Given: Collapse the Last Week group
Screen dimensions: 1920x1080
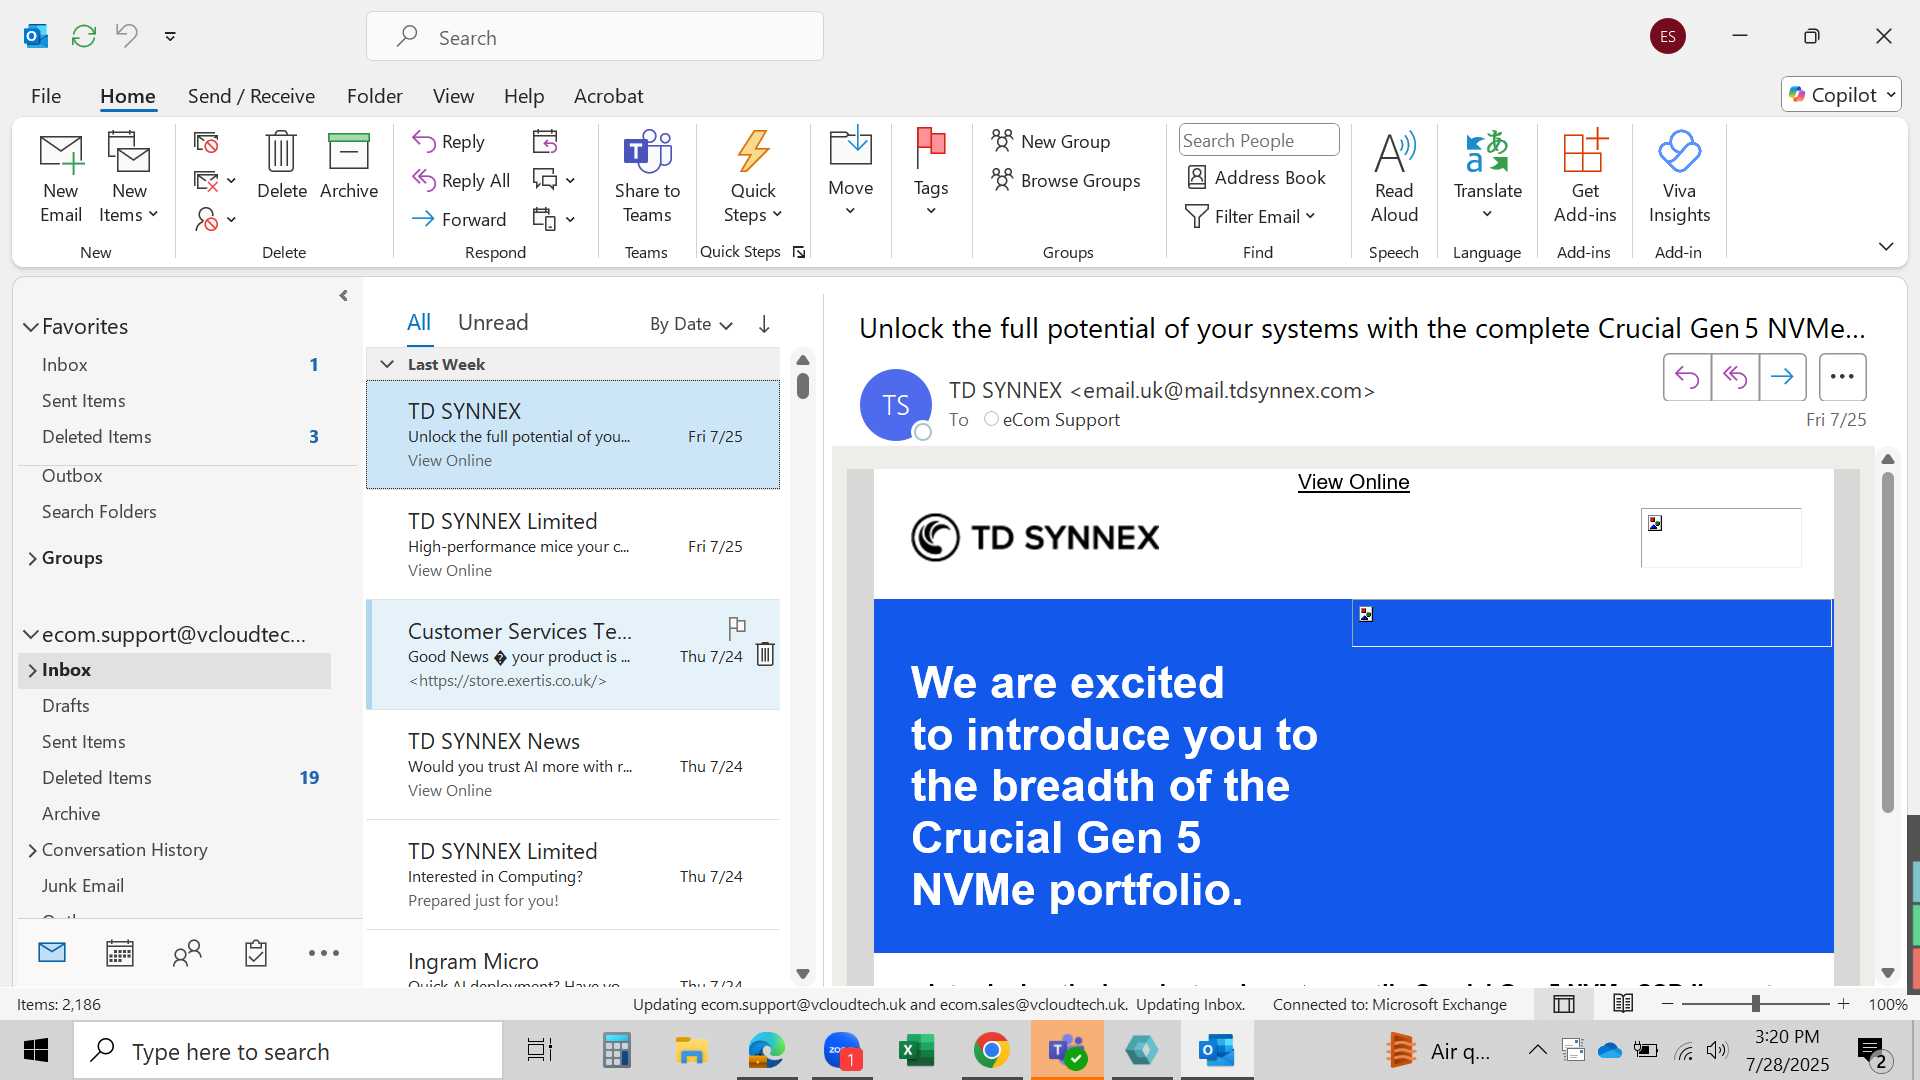Looking at the screenshot, I should (x=387, y=364).
